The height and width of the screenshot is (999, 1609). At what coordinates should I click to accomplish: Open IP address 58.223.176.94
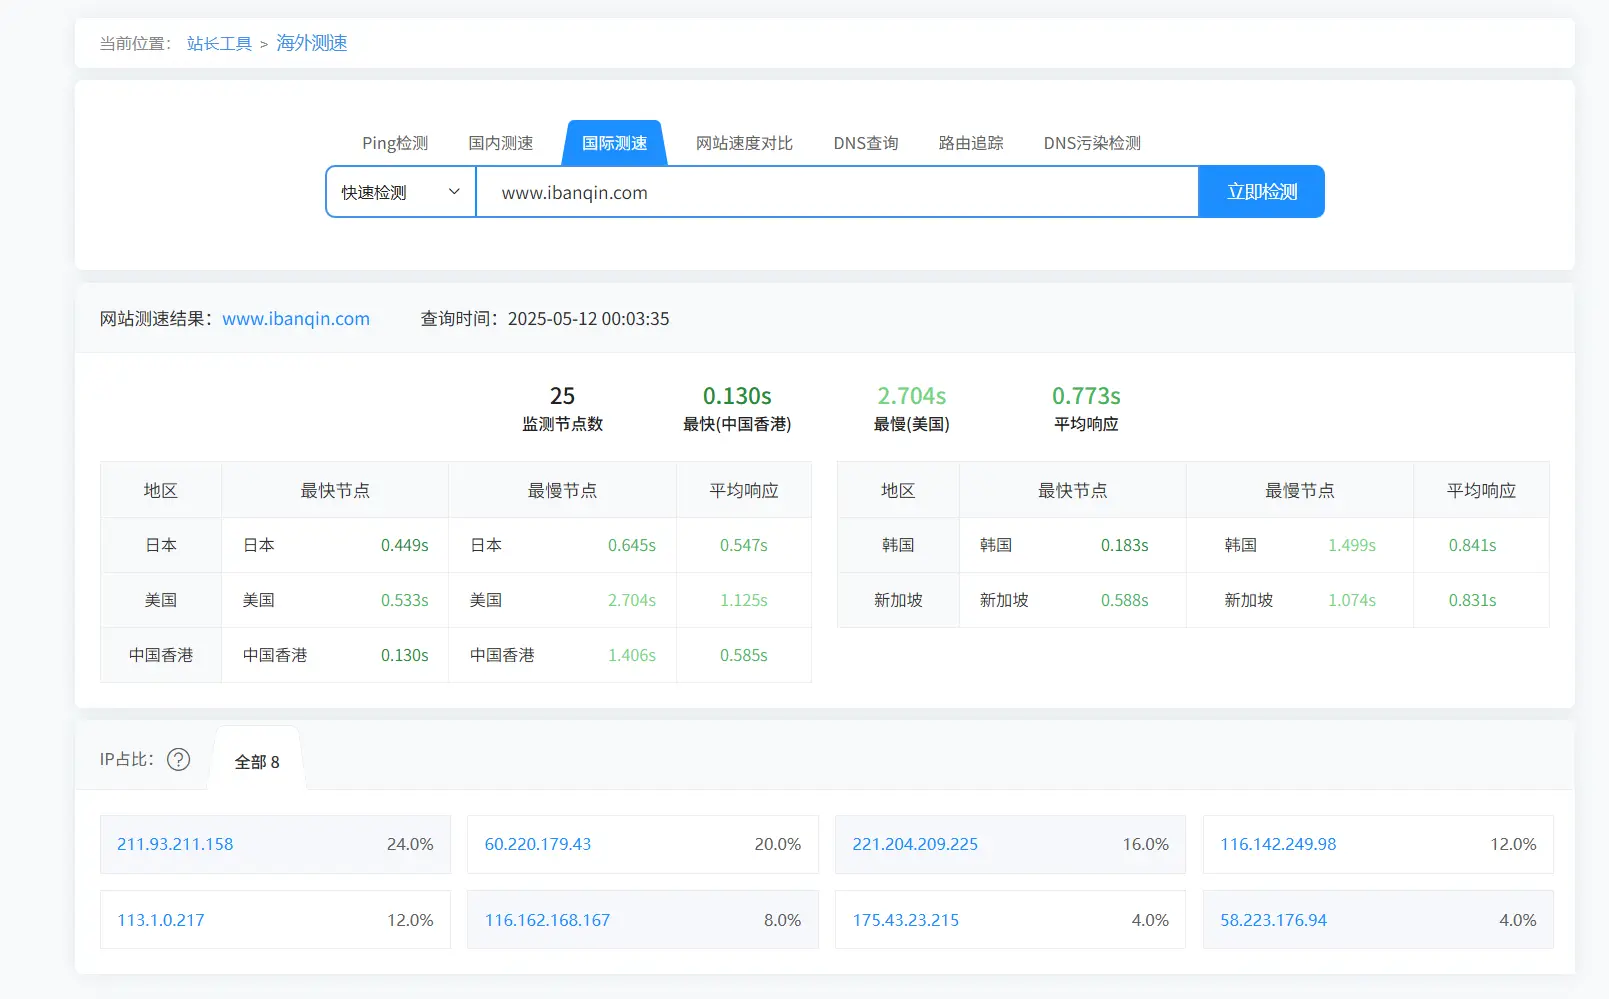point(1273,920)
